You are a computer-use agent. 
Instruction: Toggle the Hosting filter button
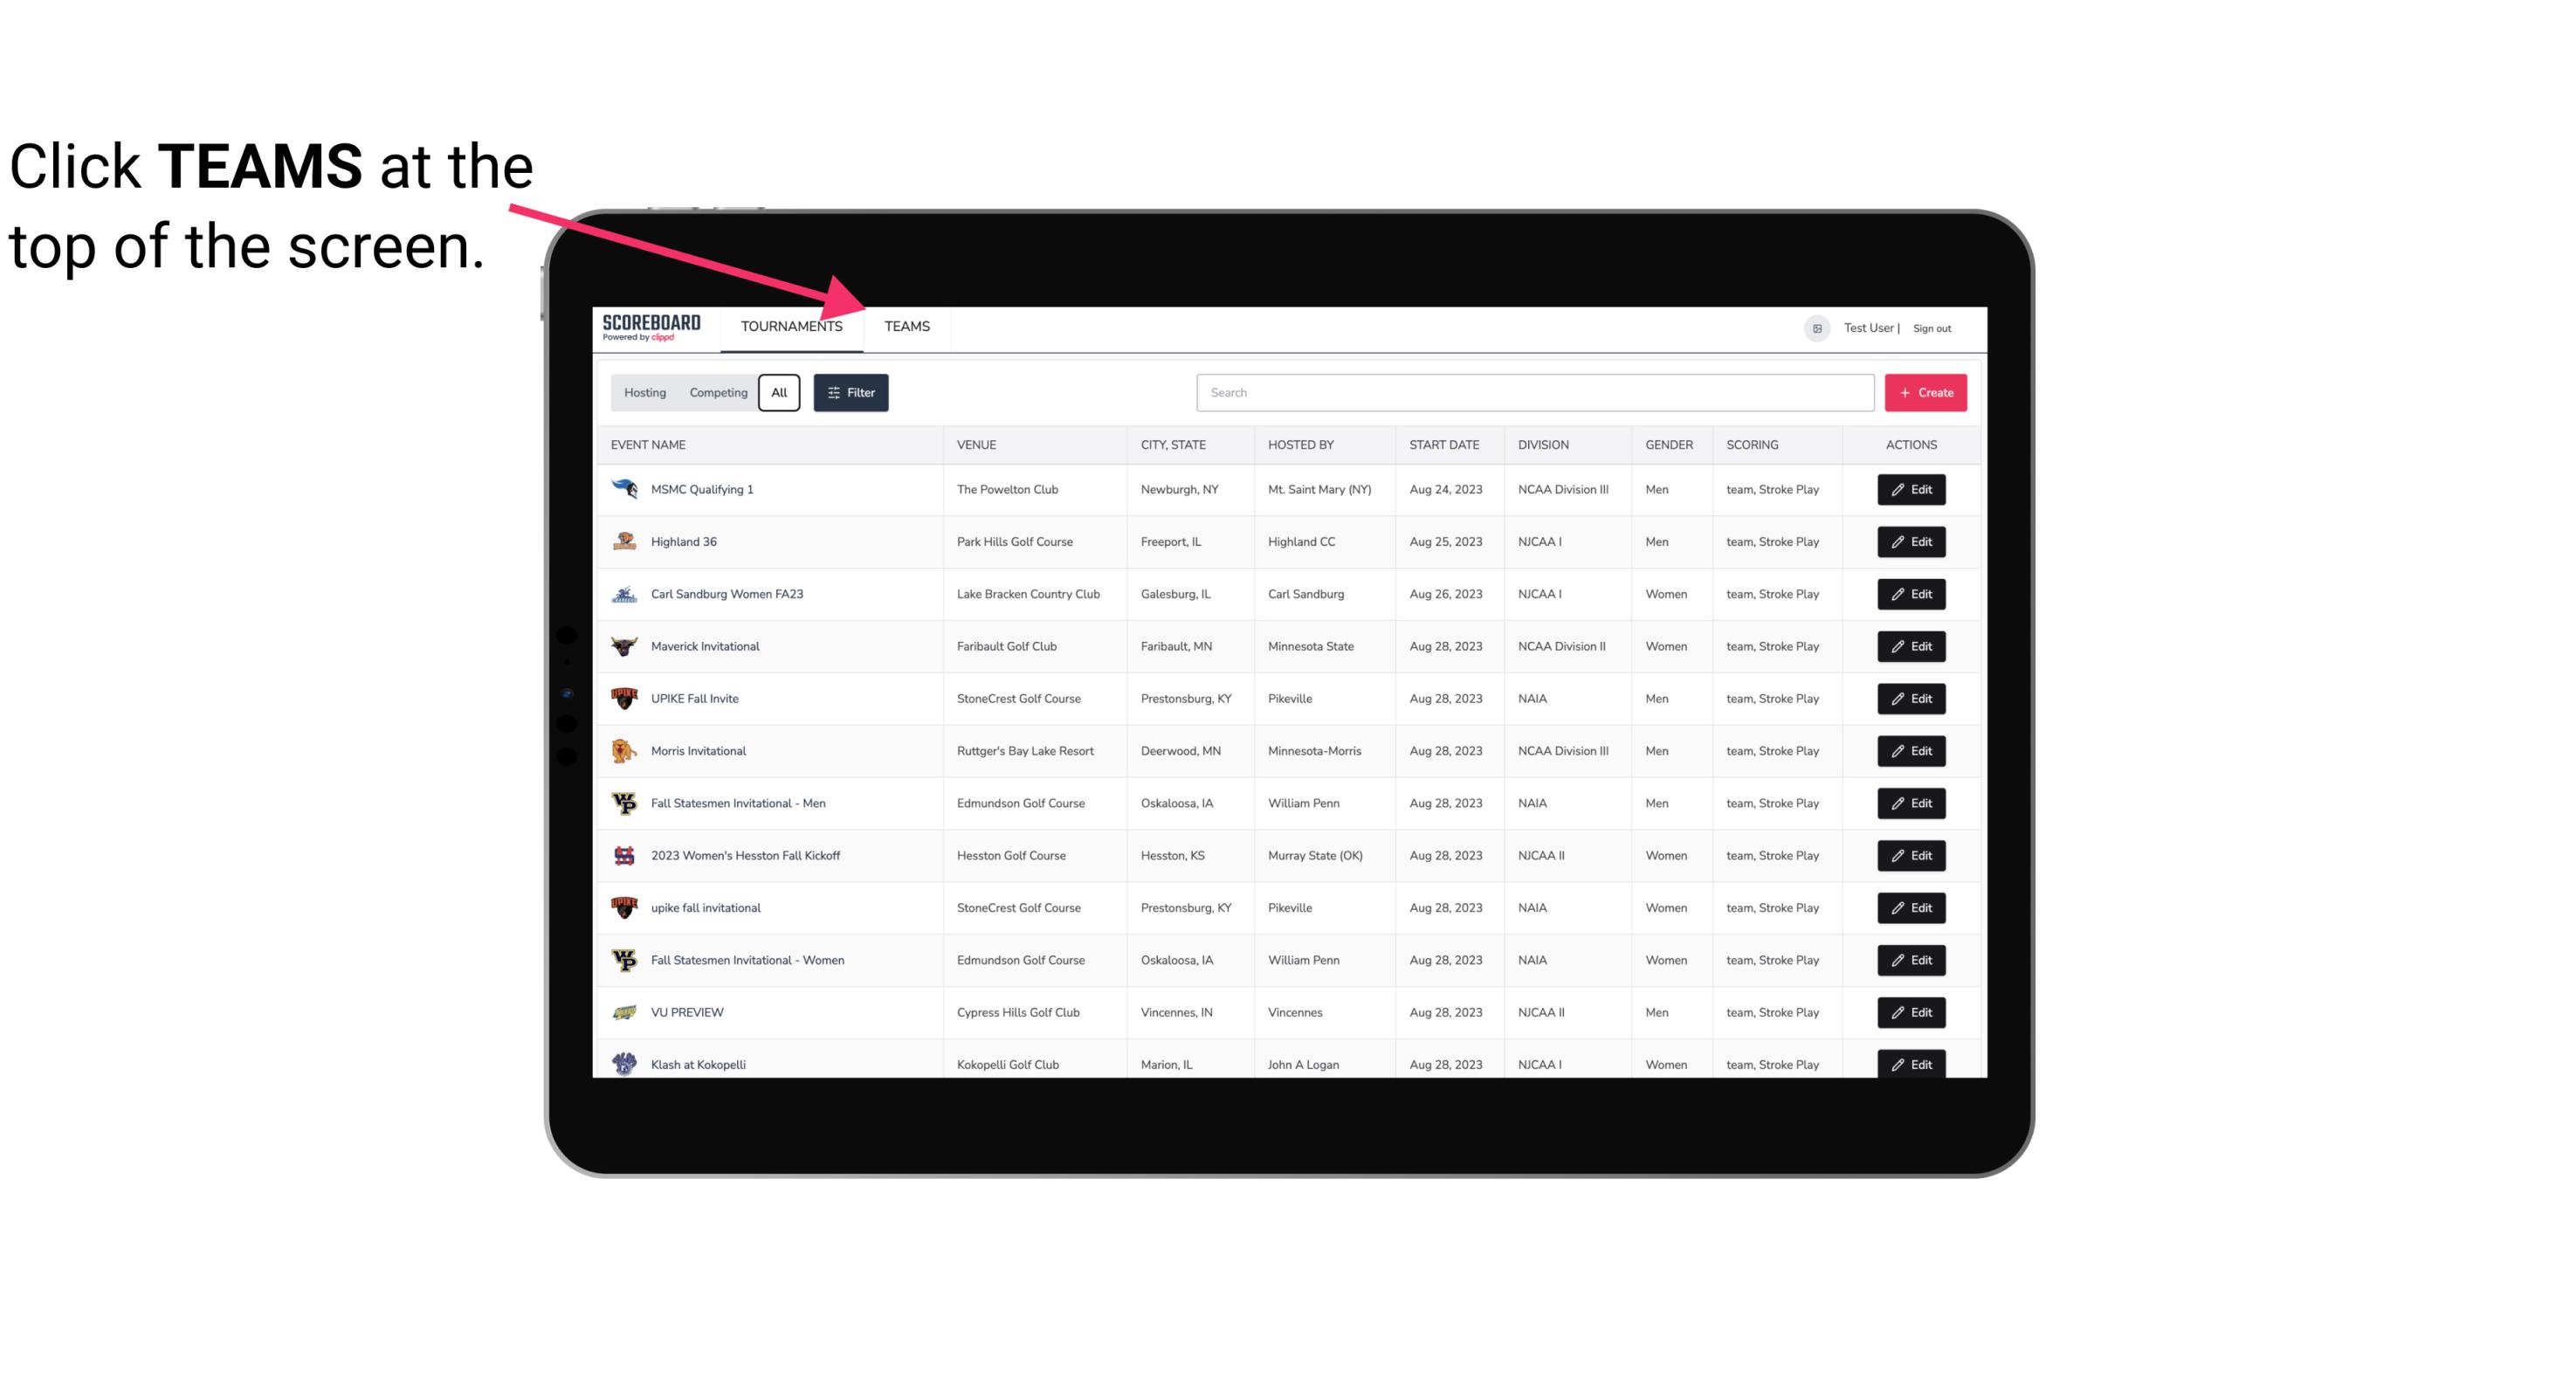click(644, 393)
